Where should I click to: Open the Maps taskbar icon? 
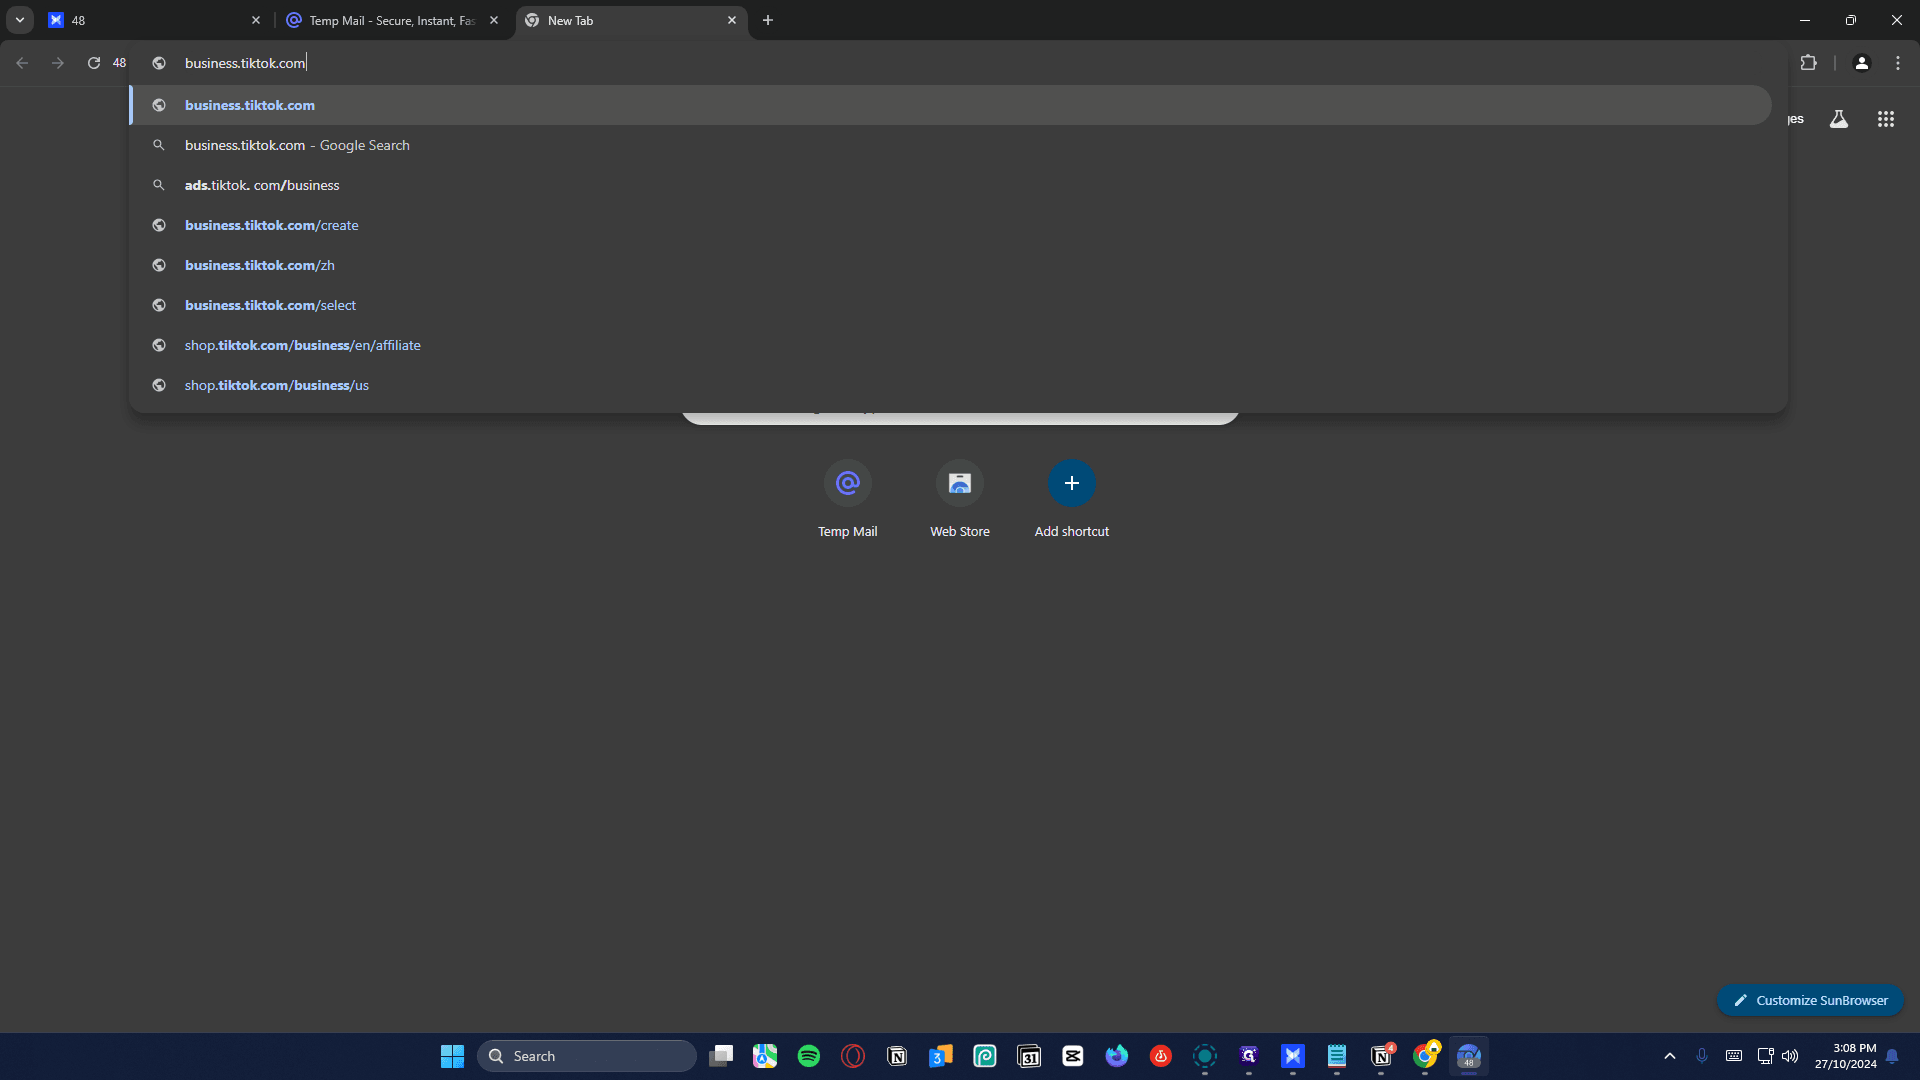[x=765, y=1056]
